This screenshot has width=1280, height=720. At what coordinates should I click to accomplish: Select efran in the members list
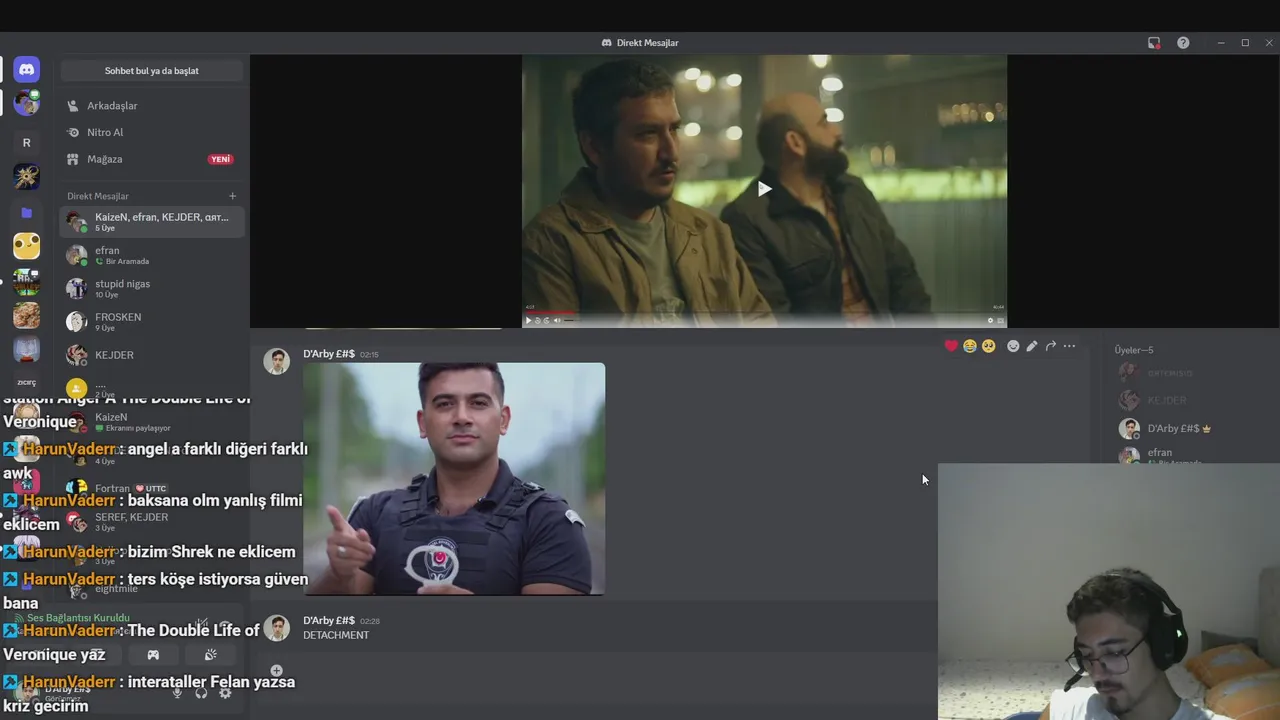point(1180,455)
